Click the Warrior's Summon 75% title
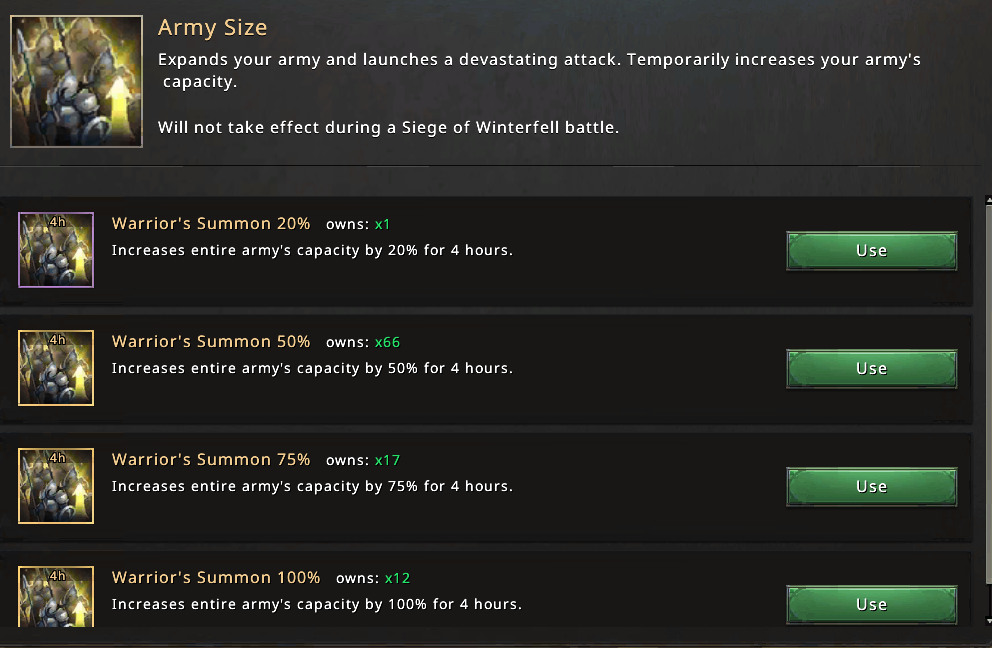 211,459
